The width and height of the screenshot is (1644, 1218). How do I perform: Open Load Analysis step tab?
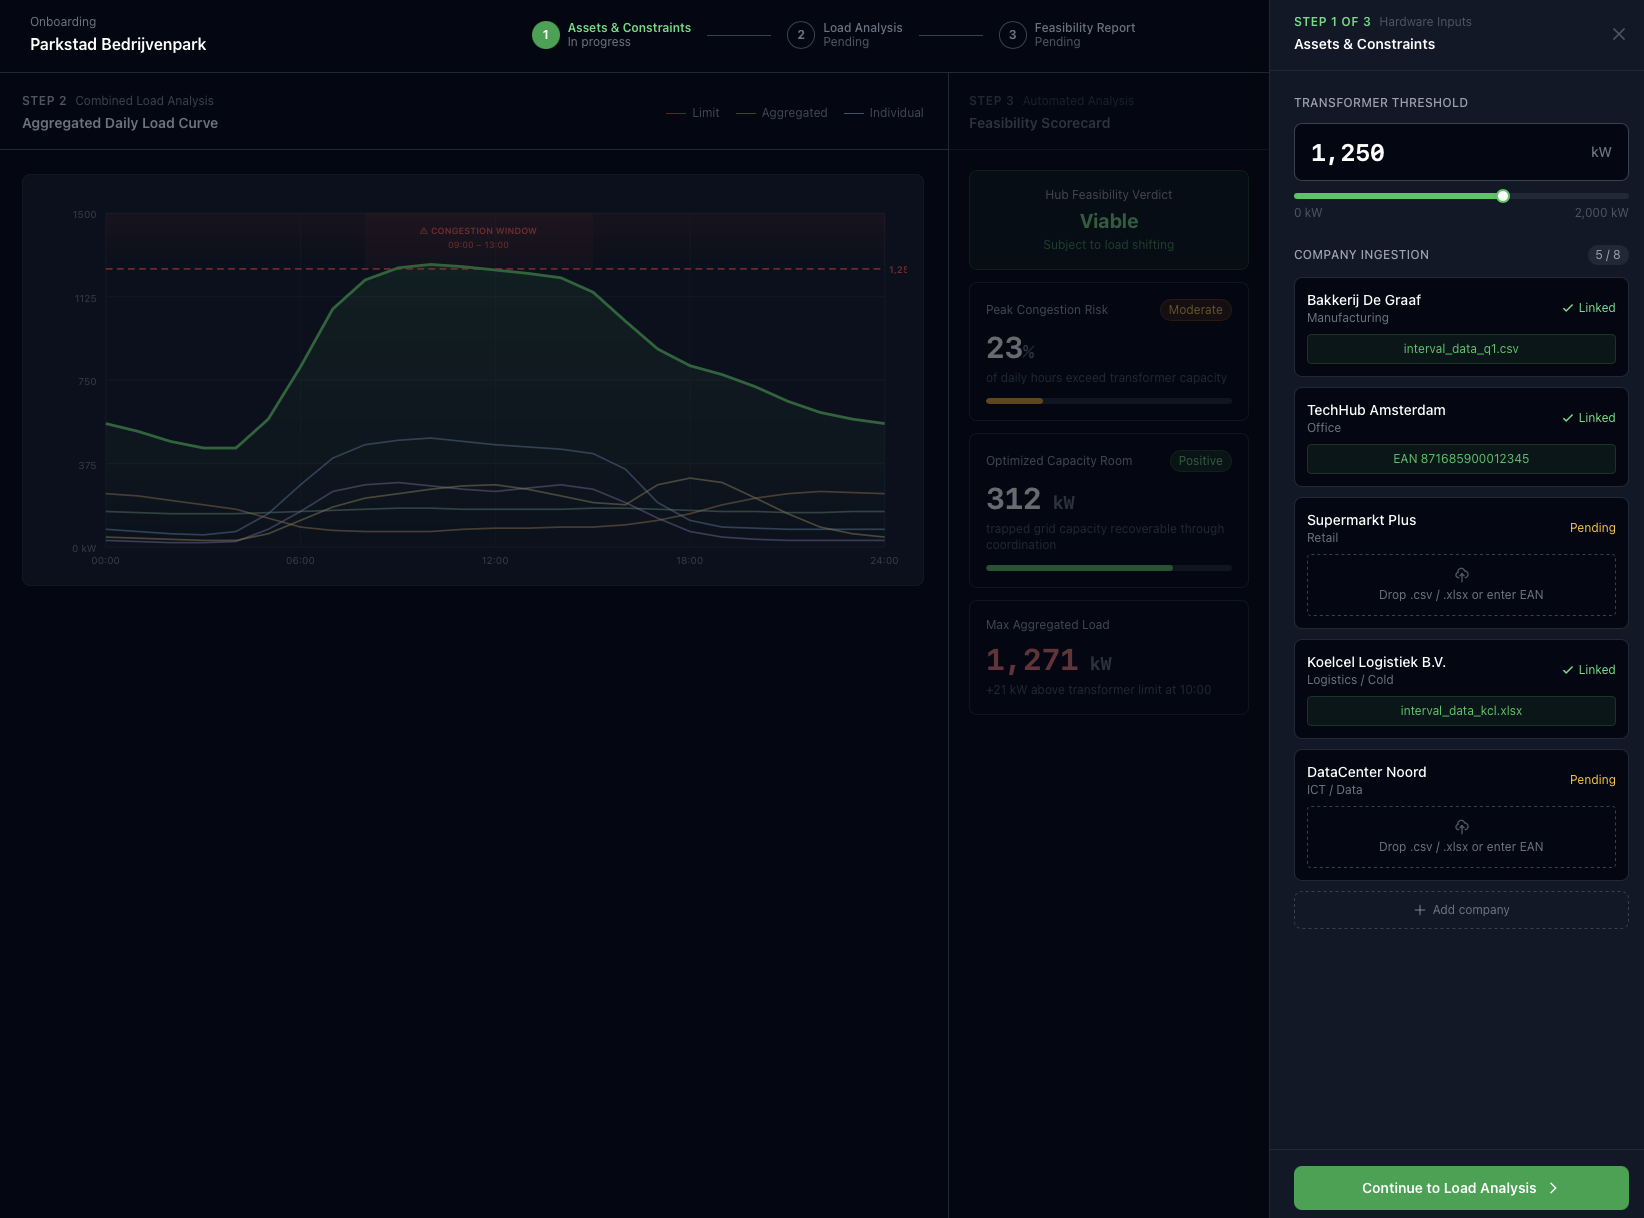(845, 35)
